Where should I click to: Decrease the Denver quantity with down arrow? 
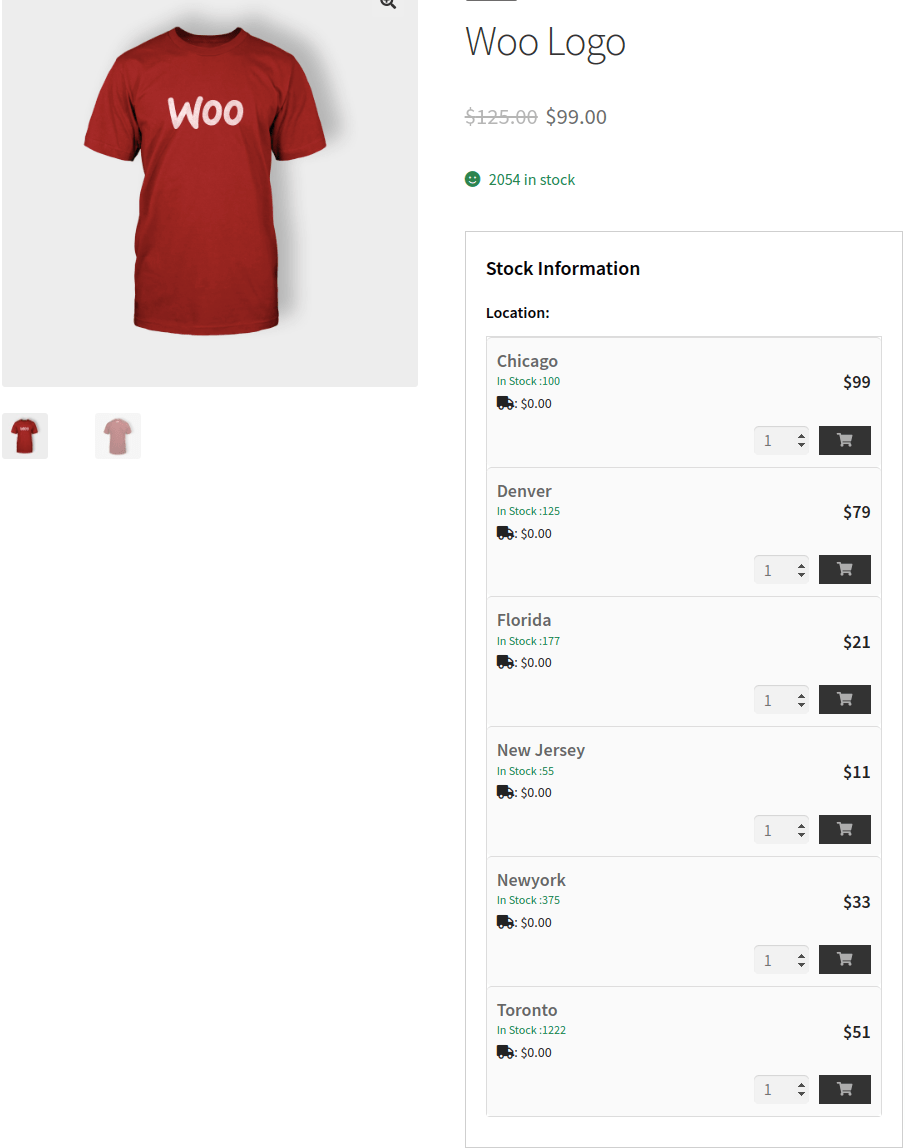point(801,575)
